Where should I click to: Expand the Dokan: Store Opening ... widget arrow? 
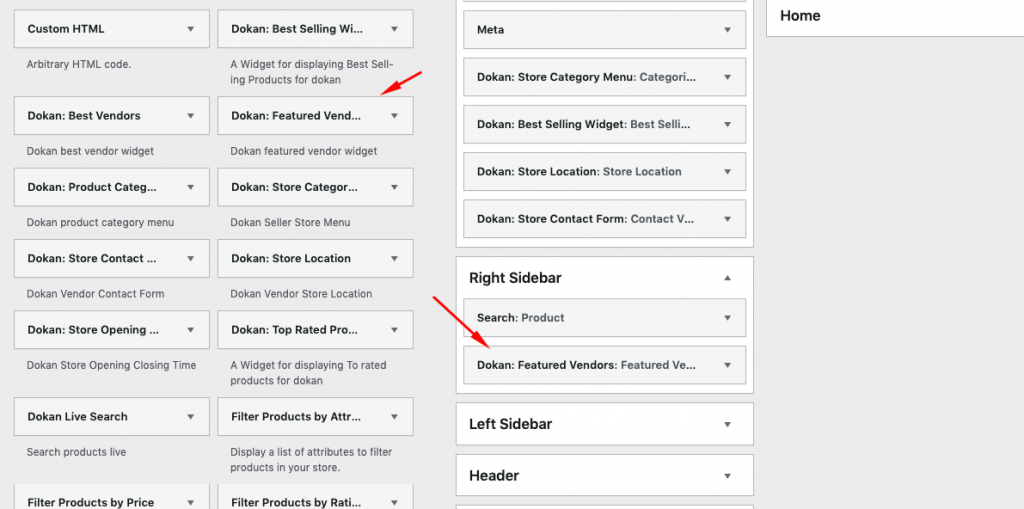[191, 329]
